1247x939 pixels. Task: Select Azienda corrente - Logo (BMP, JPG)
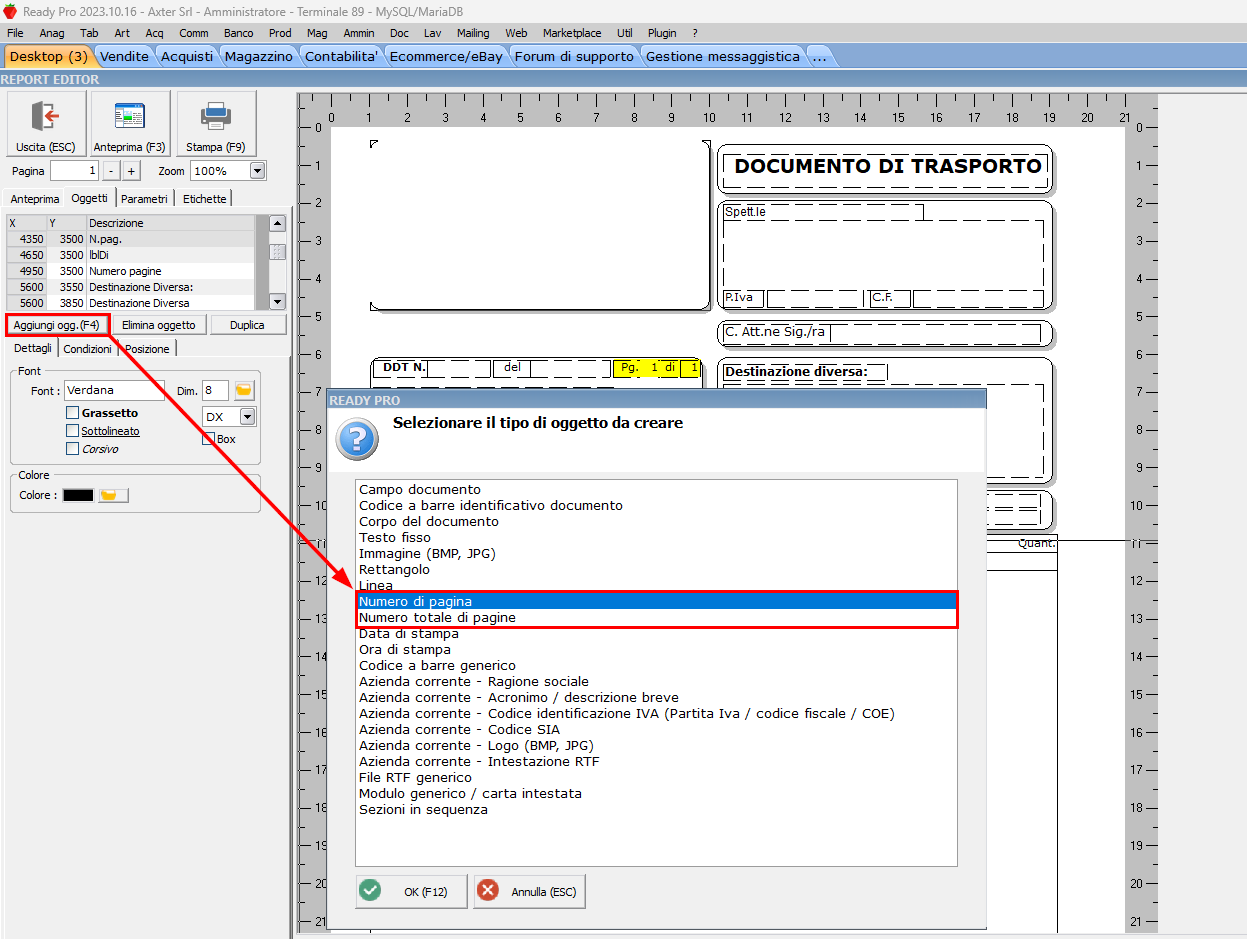coord(656,746)
